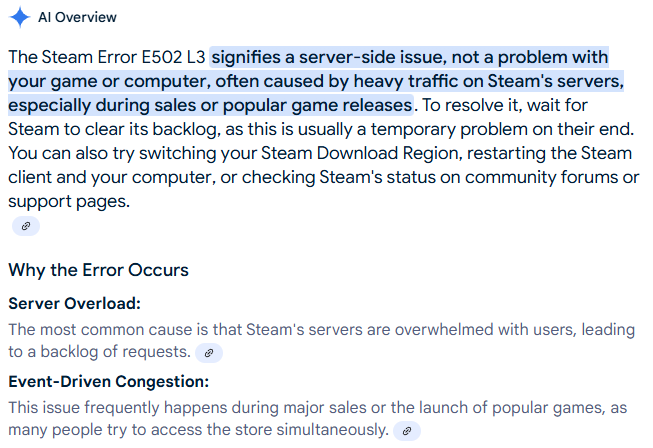Open source link icon after "backlog of requests"
This screenshot has width=653, height=448.
pos(209,353)
